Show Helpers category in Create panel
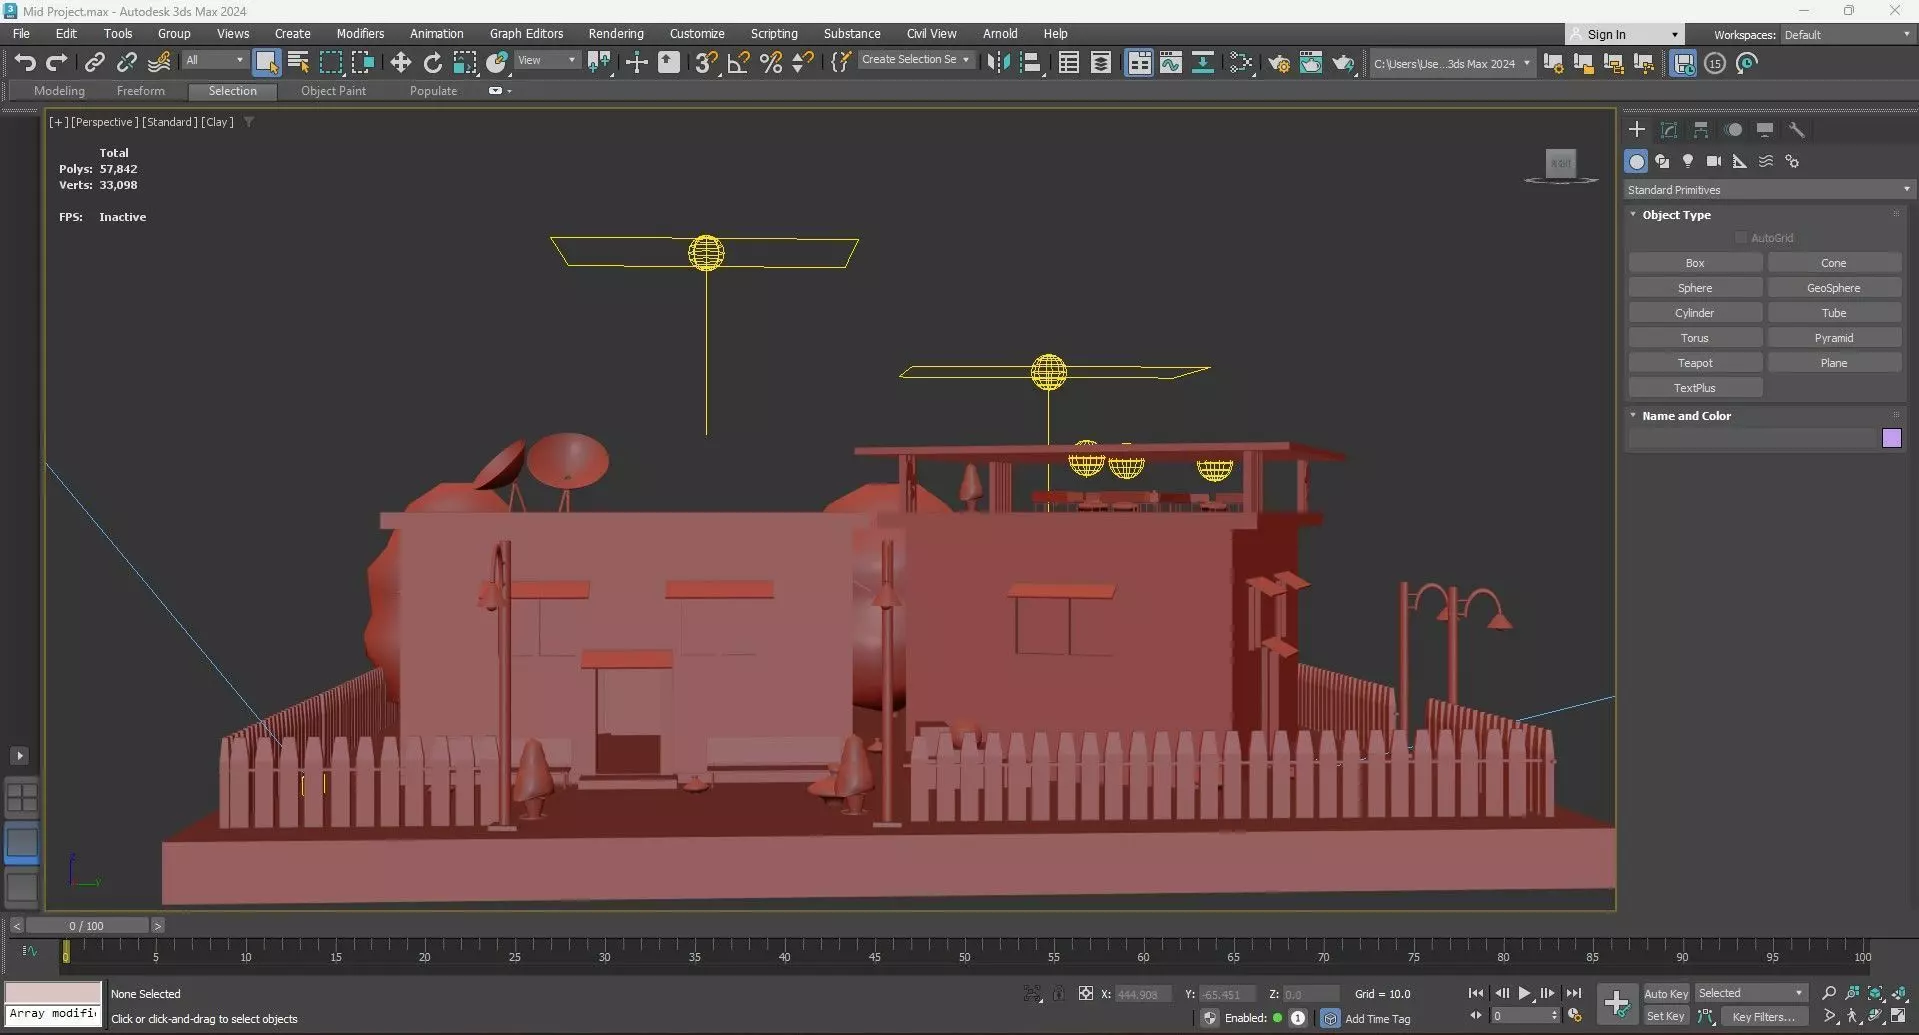Screen dimensions: 1919x1035 [1740, 161]
